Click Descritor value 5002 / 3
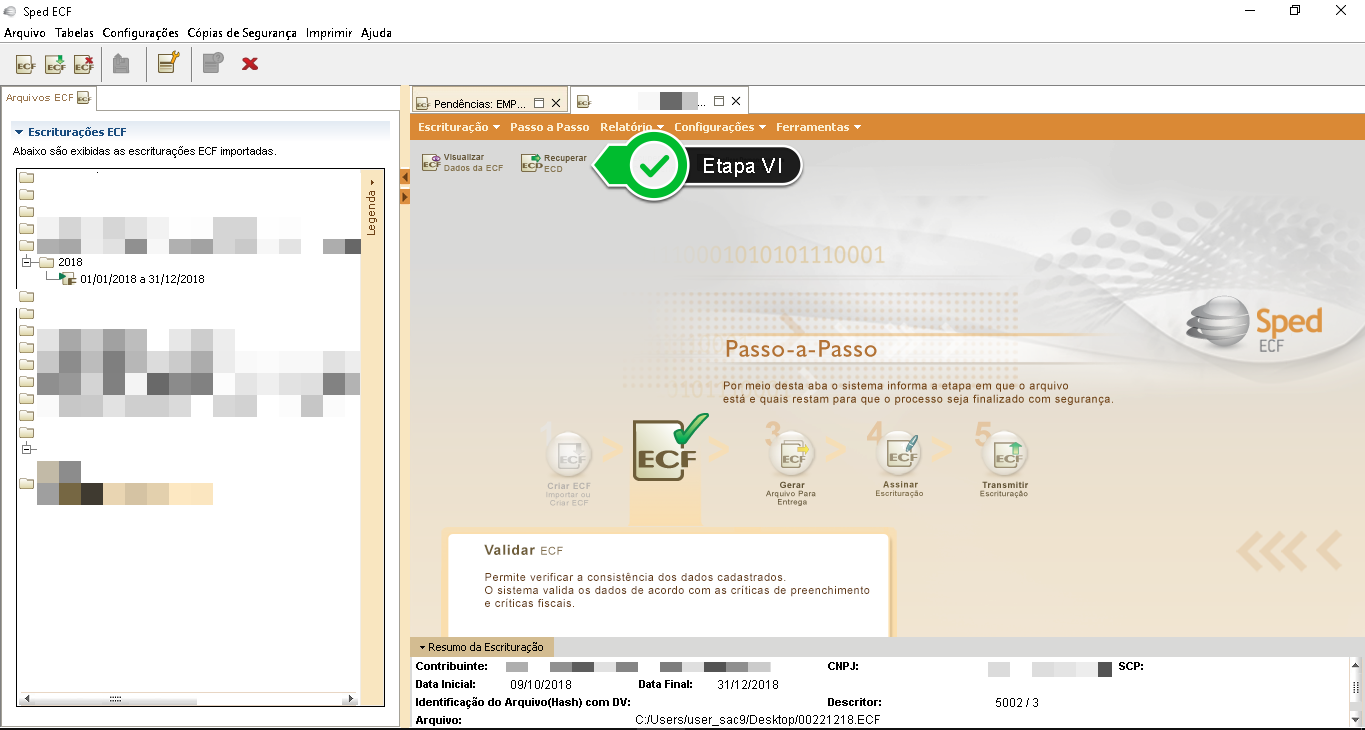The width and height of the screenshot is (1365, 730). click(x=1017, y=703)
